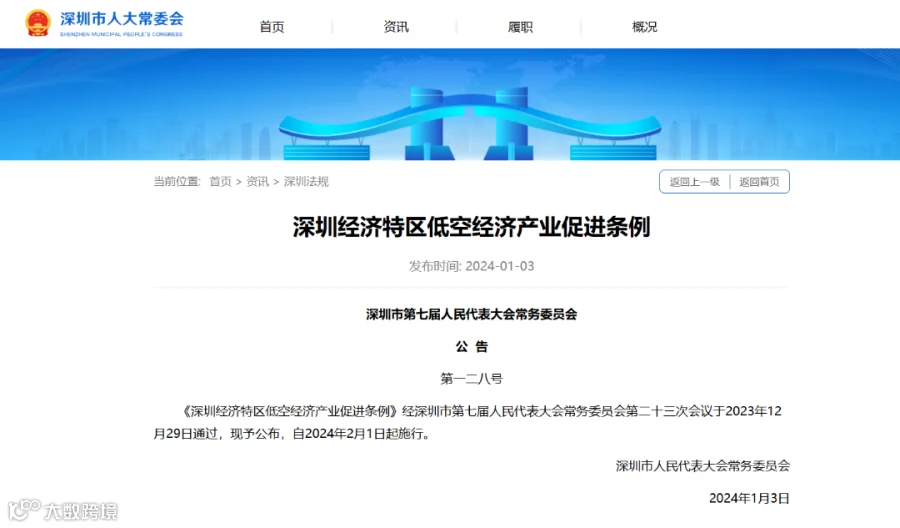Viewport: 900px width, 528px height.
Task: Click the paragraph line mentioning 第二十三次会议
Action: 481,411
